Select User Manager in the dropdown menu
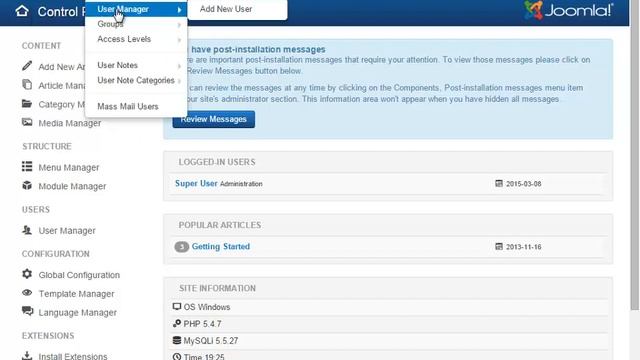640x360 pixels. pyautogui.click(x=136, y=9)
